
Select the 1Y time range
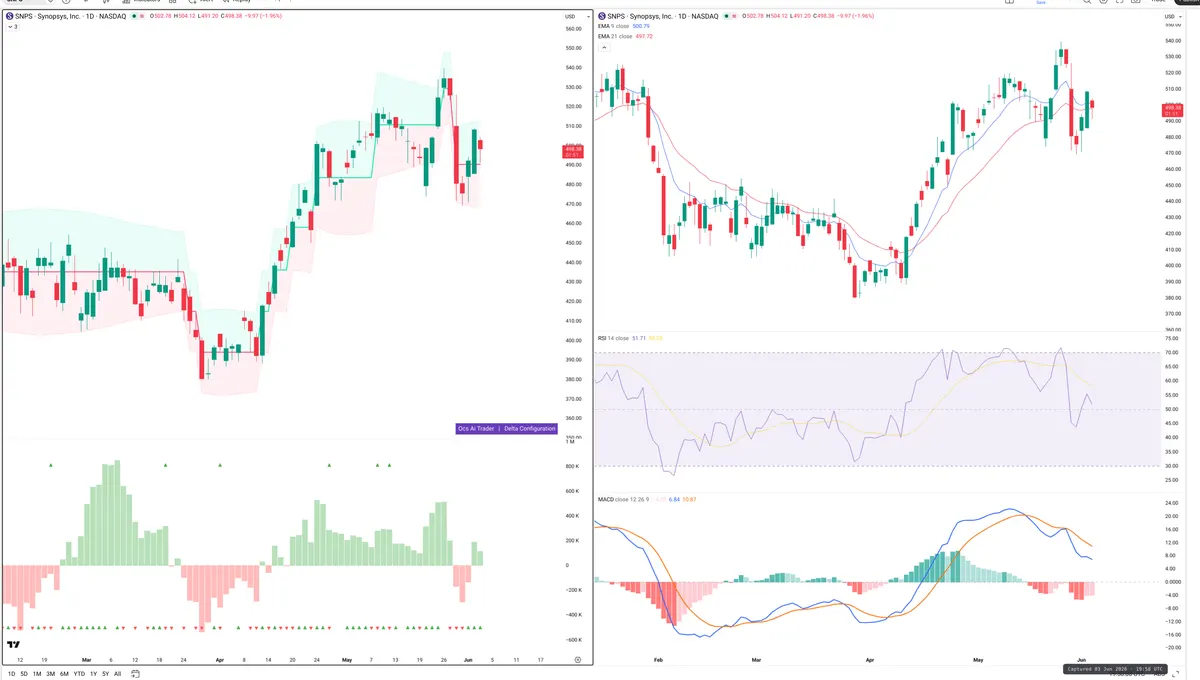pos(93,674)
